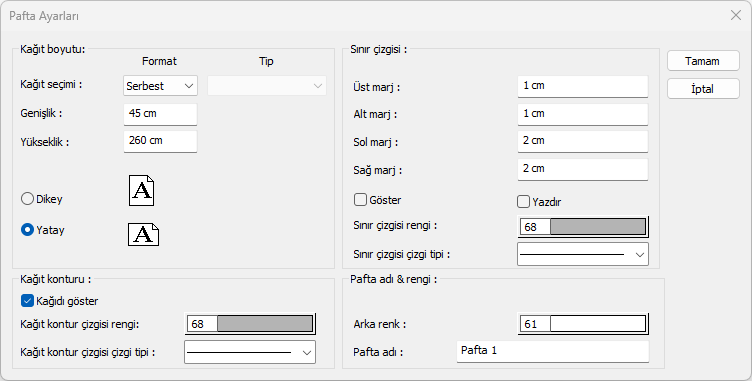Close the Pafta Ayarları dialog
The width and height of the screenshot is (752, 381).
pyautogui.click(x=736, y=15)
